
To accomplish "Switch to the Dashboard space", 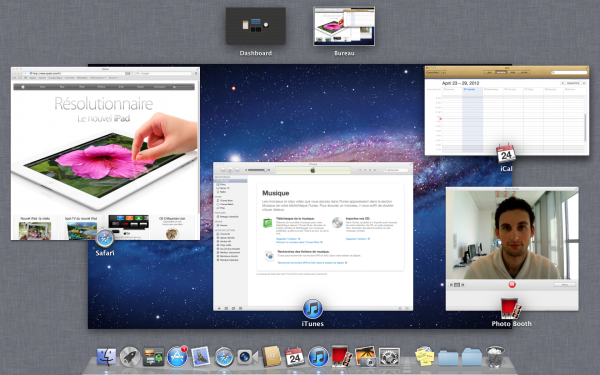I will [256, 26].
